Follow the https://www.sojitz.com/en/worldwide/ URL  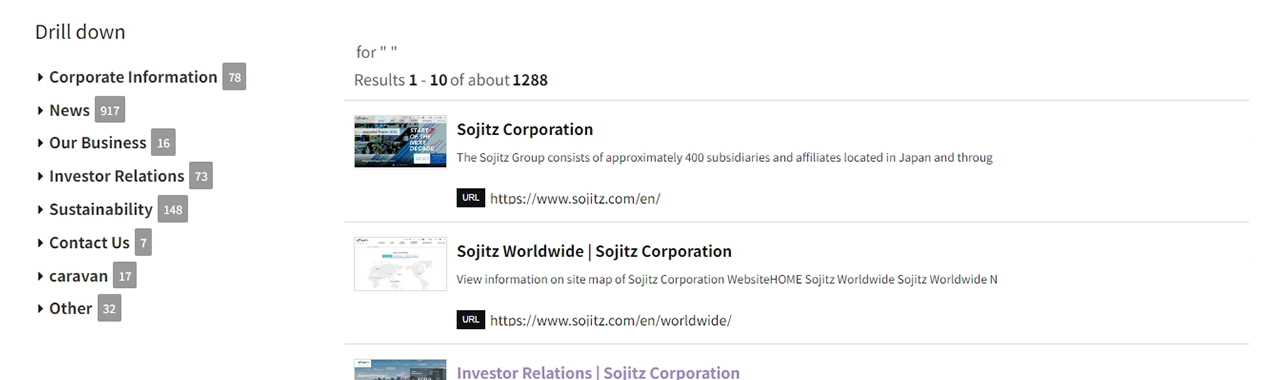point(611,320)
